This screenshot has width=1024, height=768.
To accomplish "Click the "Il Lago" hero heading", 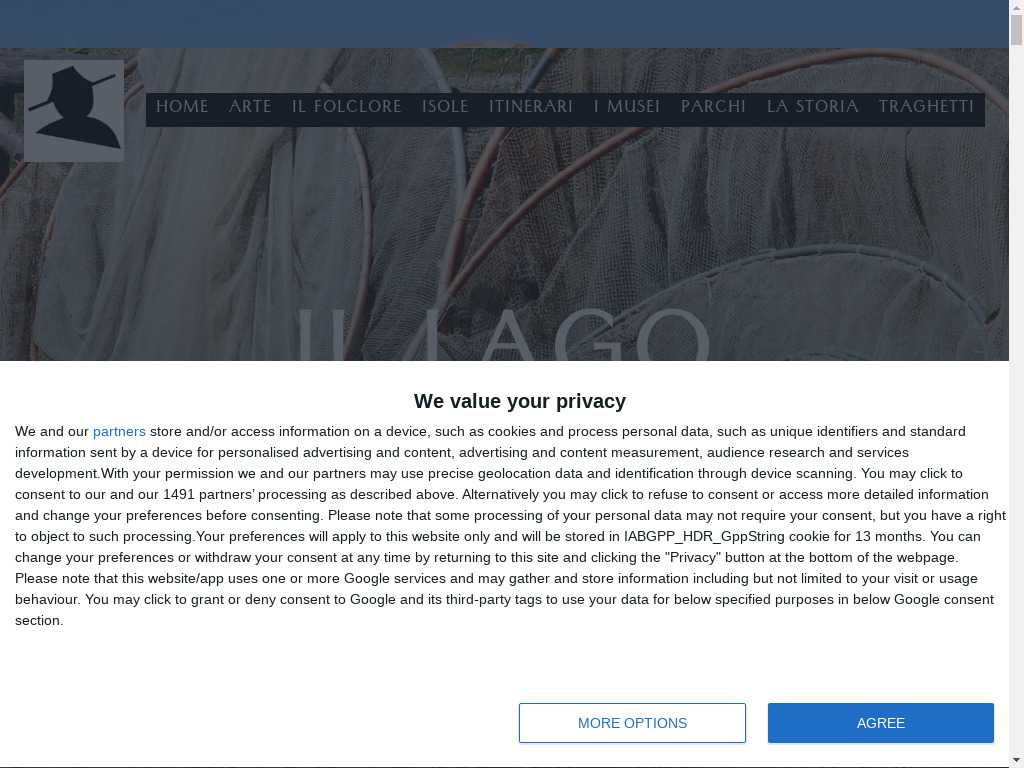I will tap(503, 337).
